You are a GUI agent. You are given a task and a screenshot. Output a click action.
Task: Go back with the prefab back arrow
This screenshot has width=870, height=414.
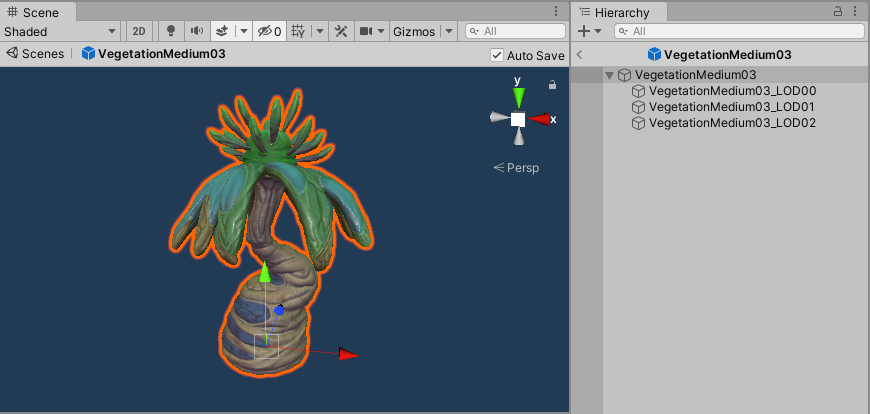pyautogui.click(x=581, y=55)
